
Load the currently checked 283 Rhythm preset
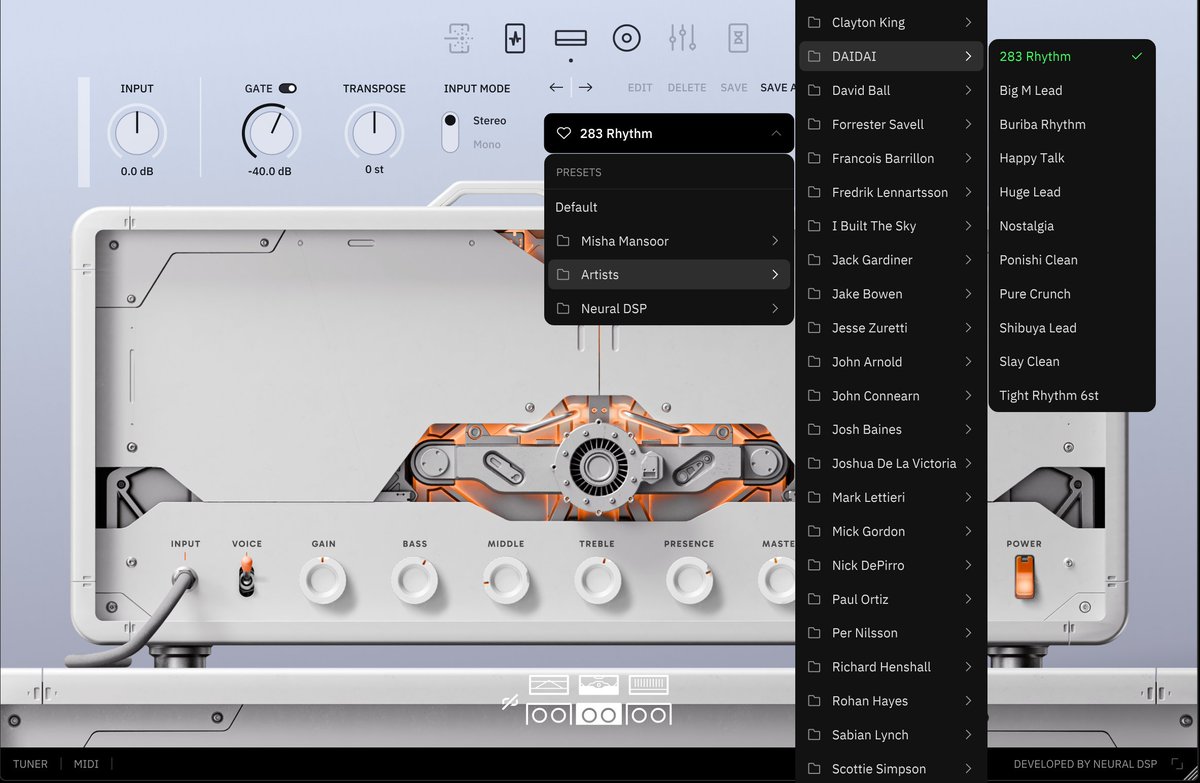pos(1071,57)
